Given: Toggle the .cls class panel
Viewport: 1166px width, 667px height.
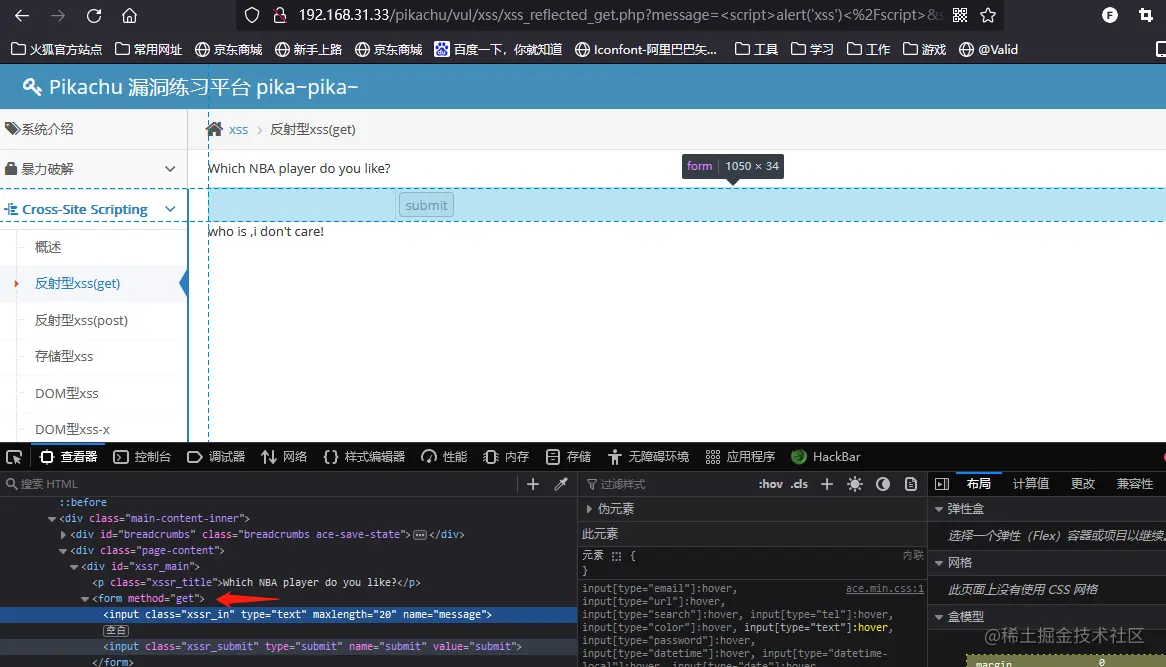Looking at the screenshot, I should click(799, 484).
